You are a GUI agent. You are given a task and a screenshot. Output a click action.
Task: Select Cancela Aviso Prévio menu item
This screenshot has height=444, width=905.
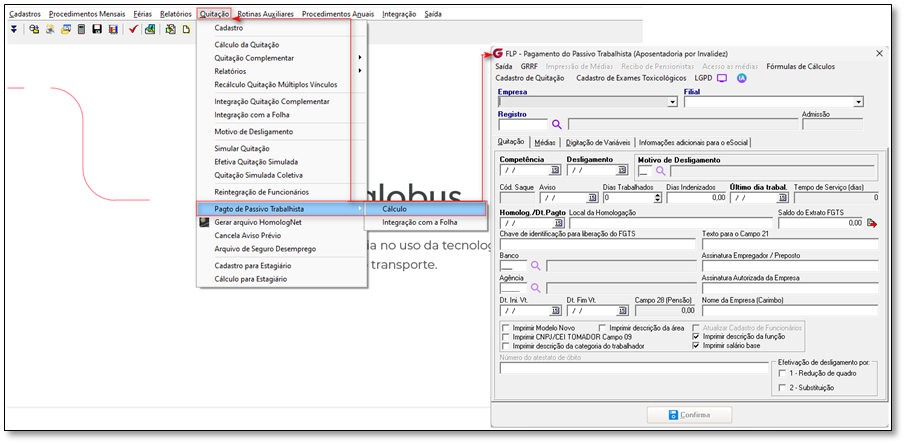(x=248, y=236)
